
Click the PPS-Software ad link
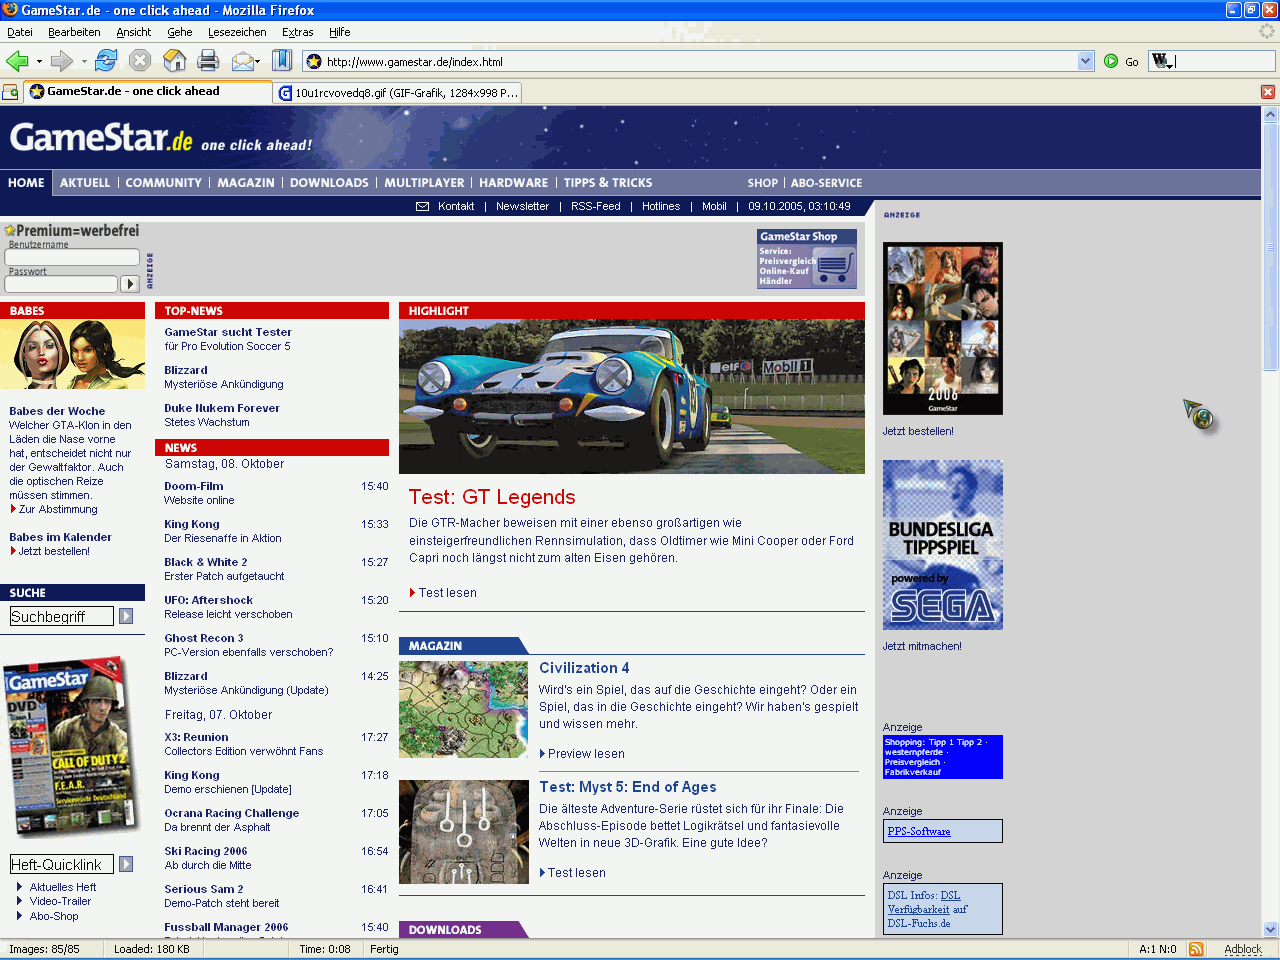(919, 831)
